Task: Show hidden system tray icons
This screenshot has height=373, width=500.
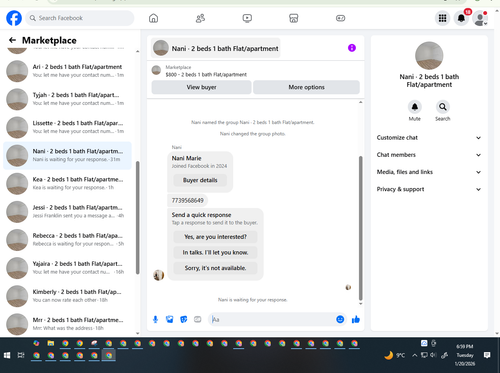Action: click(x=414, y=355)
